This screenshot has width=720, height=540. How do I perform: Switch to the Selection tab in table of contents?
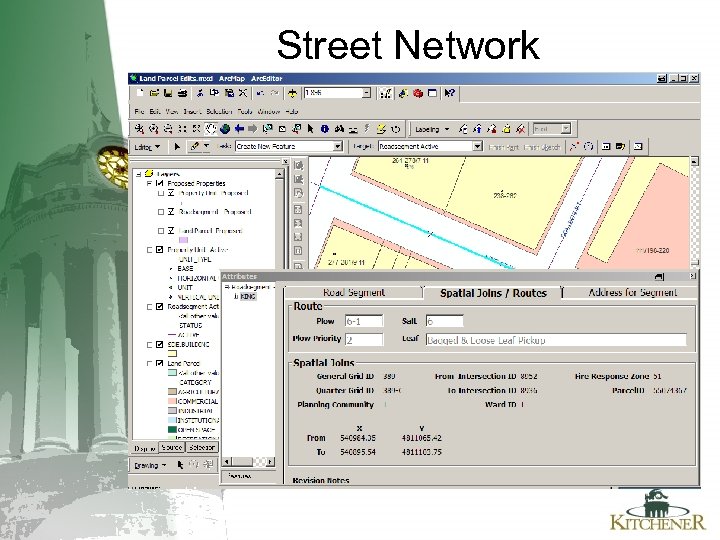(202, 447)
